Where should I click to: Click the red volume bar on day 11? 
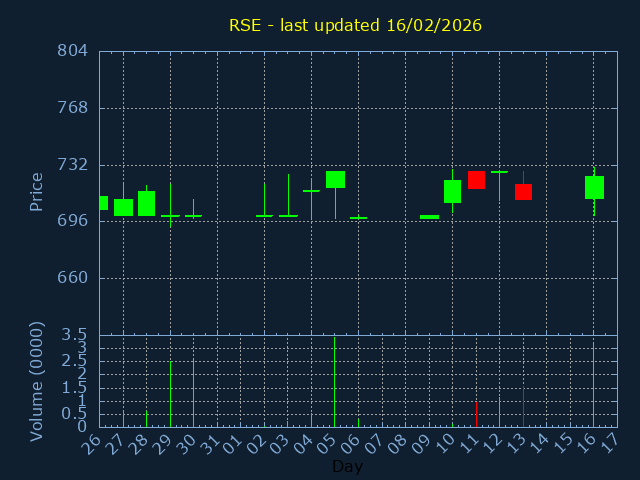point(476,414)
